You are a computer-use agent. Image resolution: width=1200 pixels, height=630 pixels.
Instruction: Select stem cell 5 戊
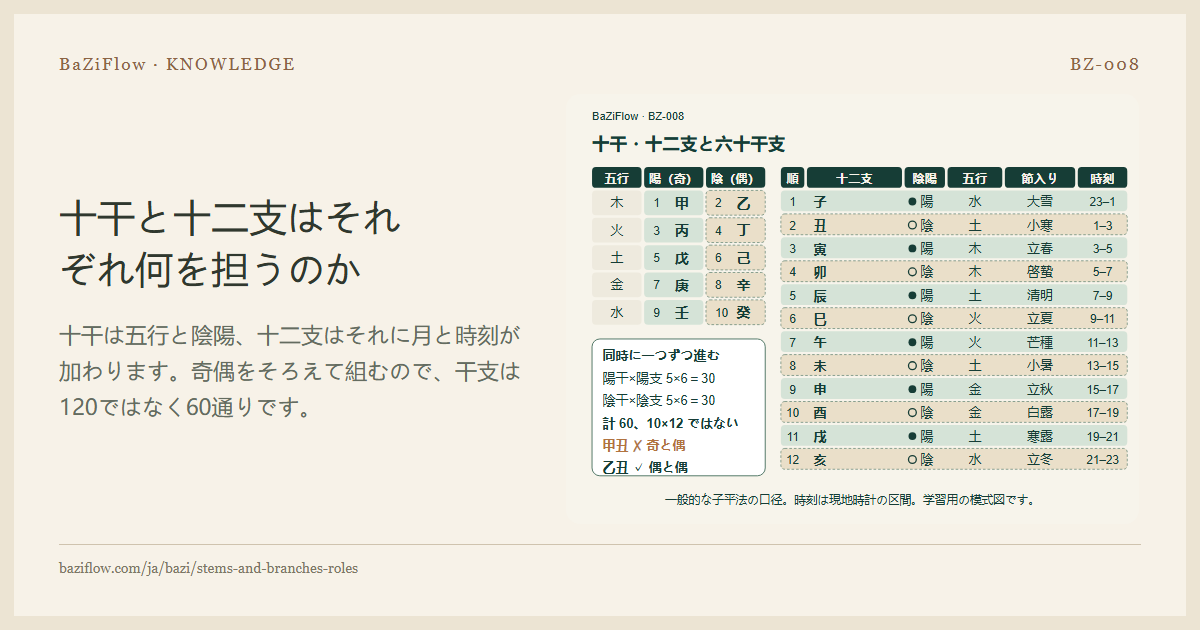(672, 258)
